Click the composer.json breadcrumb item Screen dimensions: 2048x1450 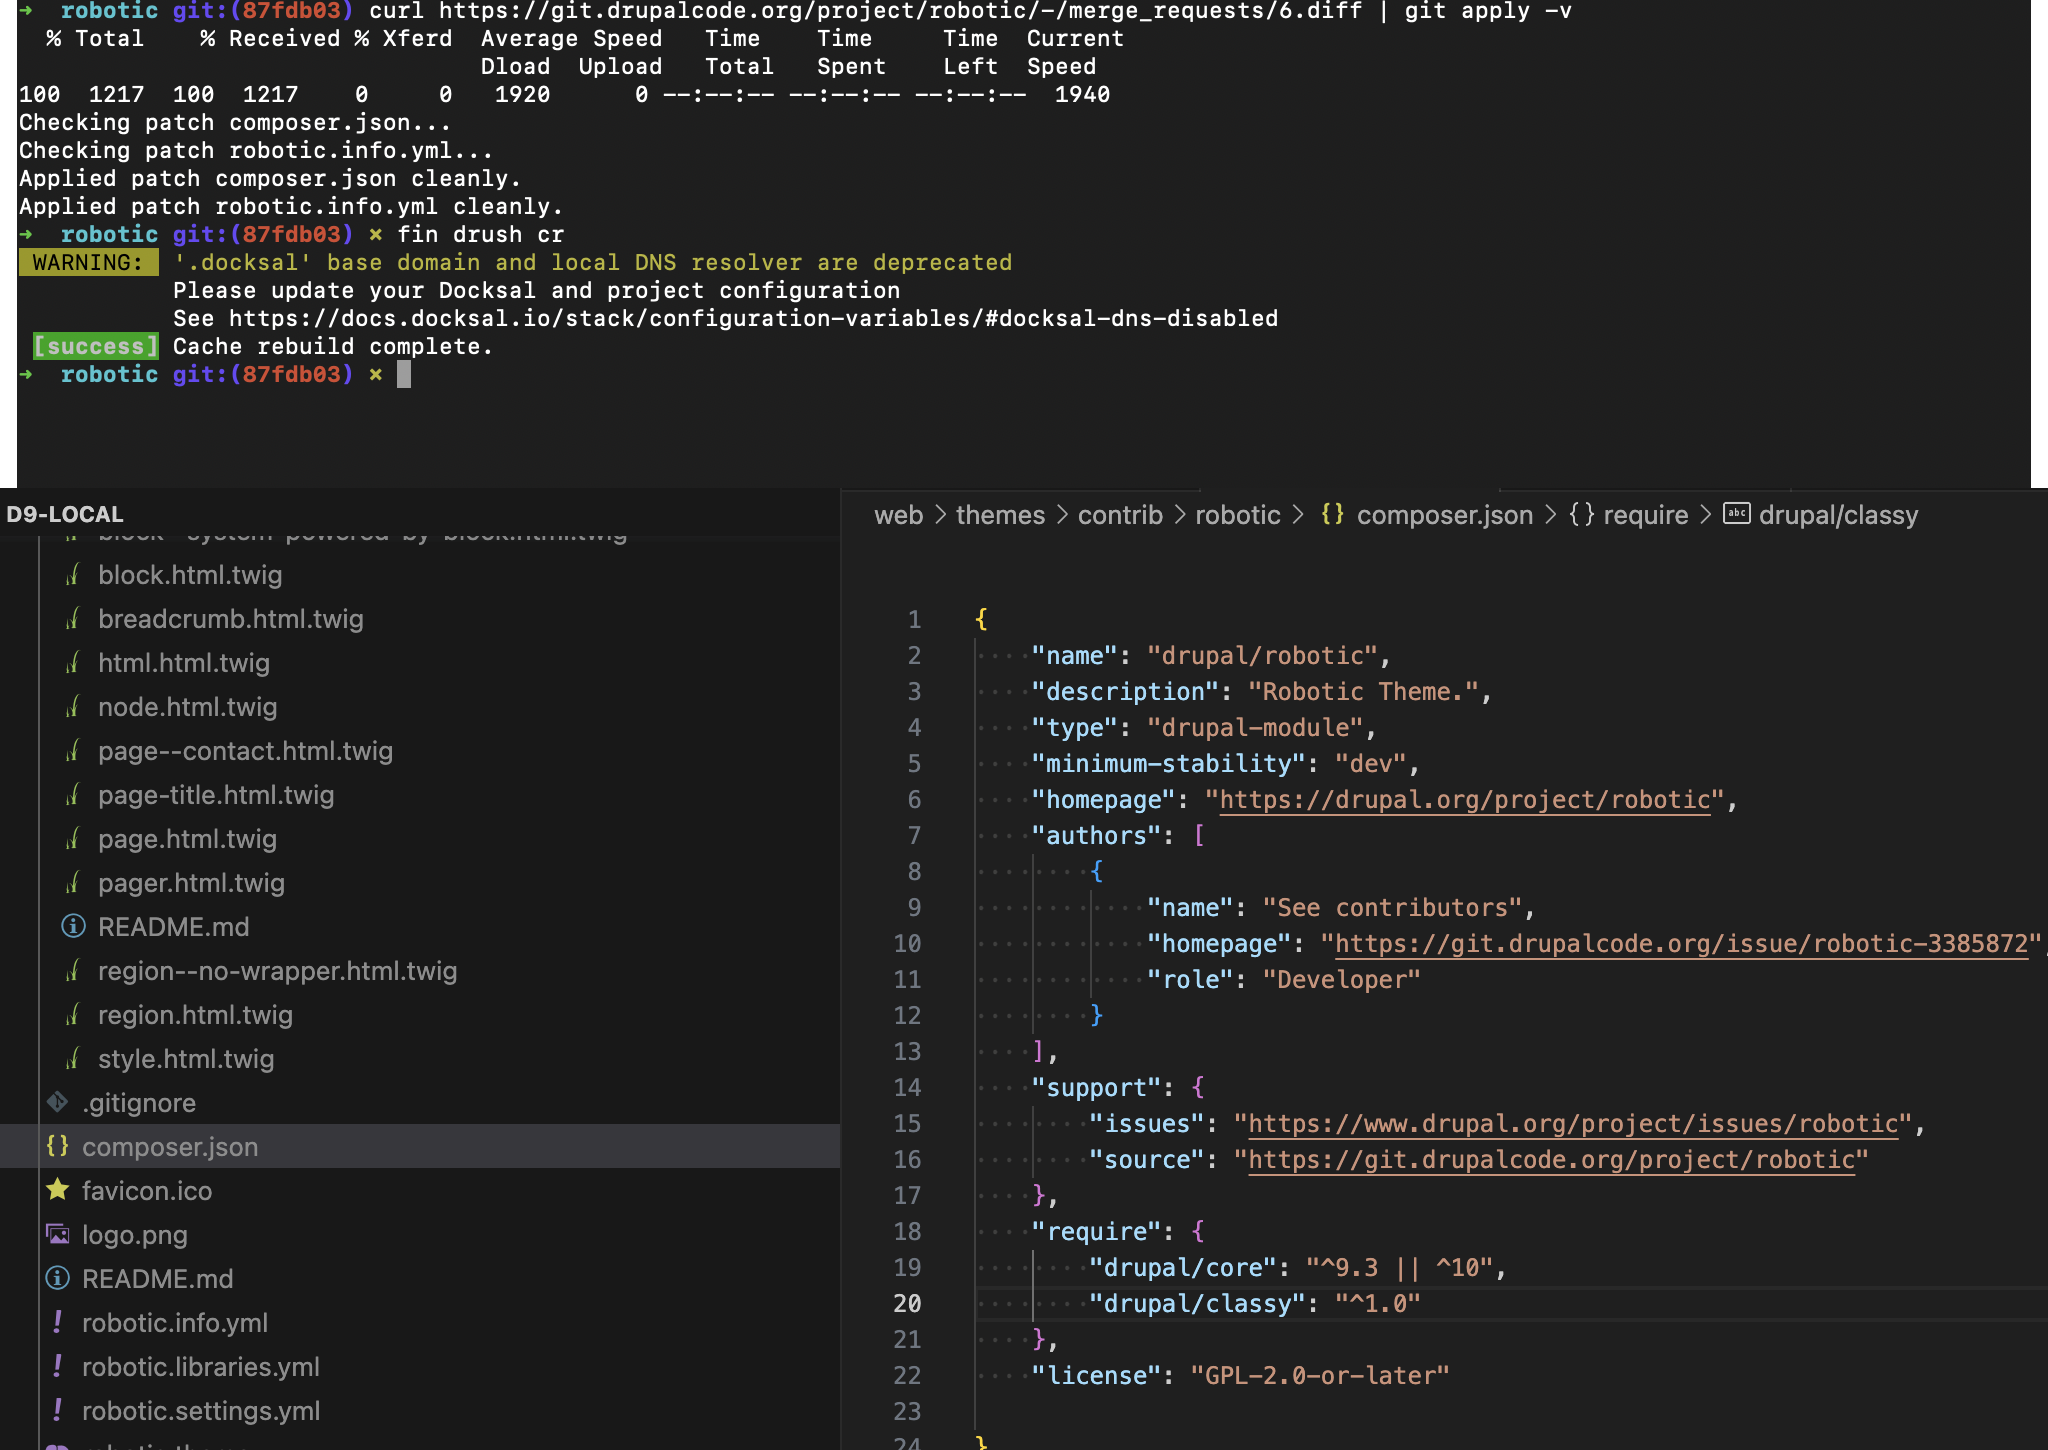1444,515
